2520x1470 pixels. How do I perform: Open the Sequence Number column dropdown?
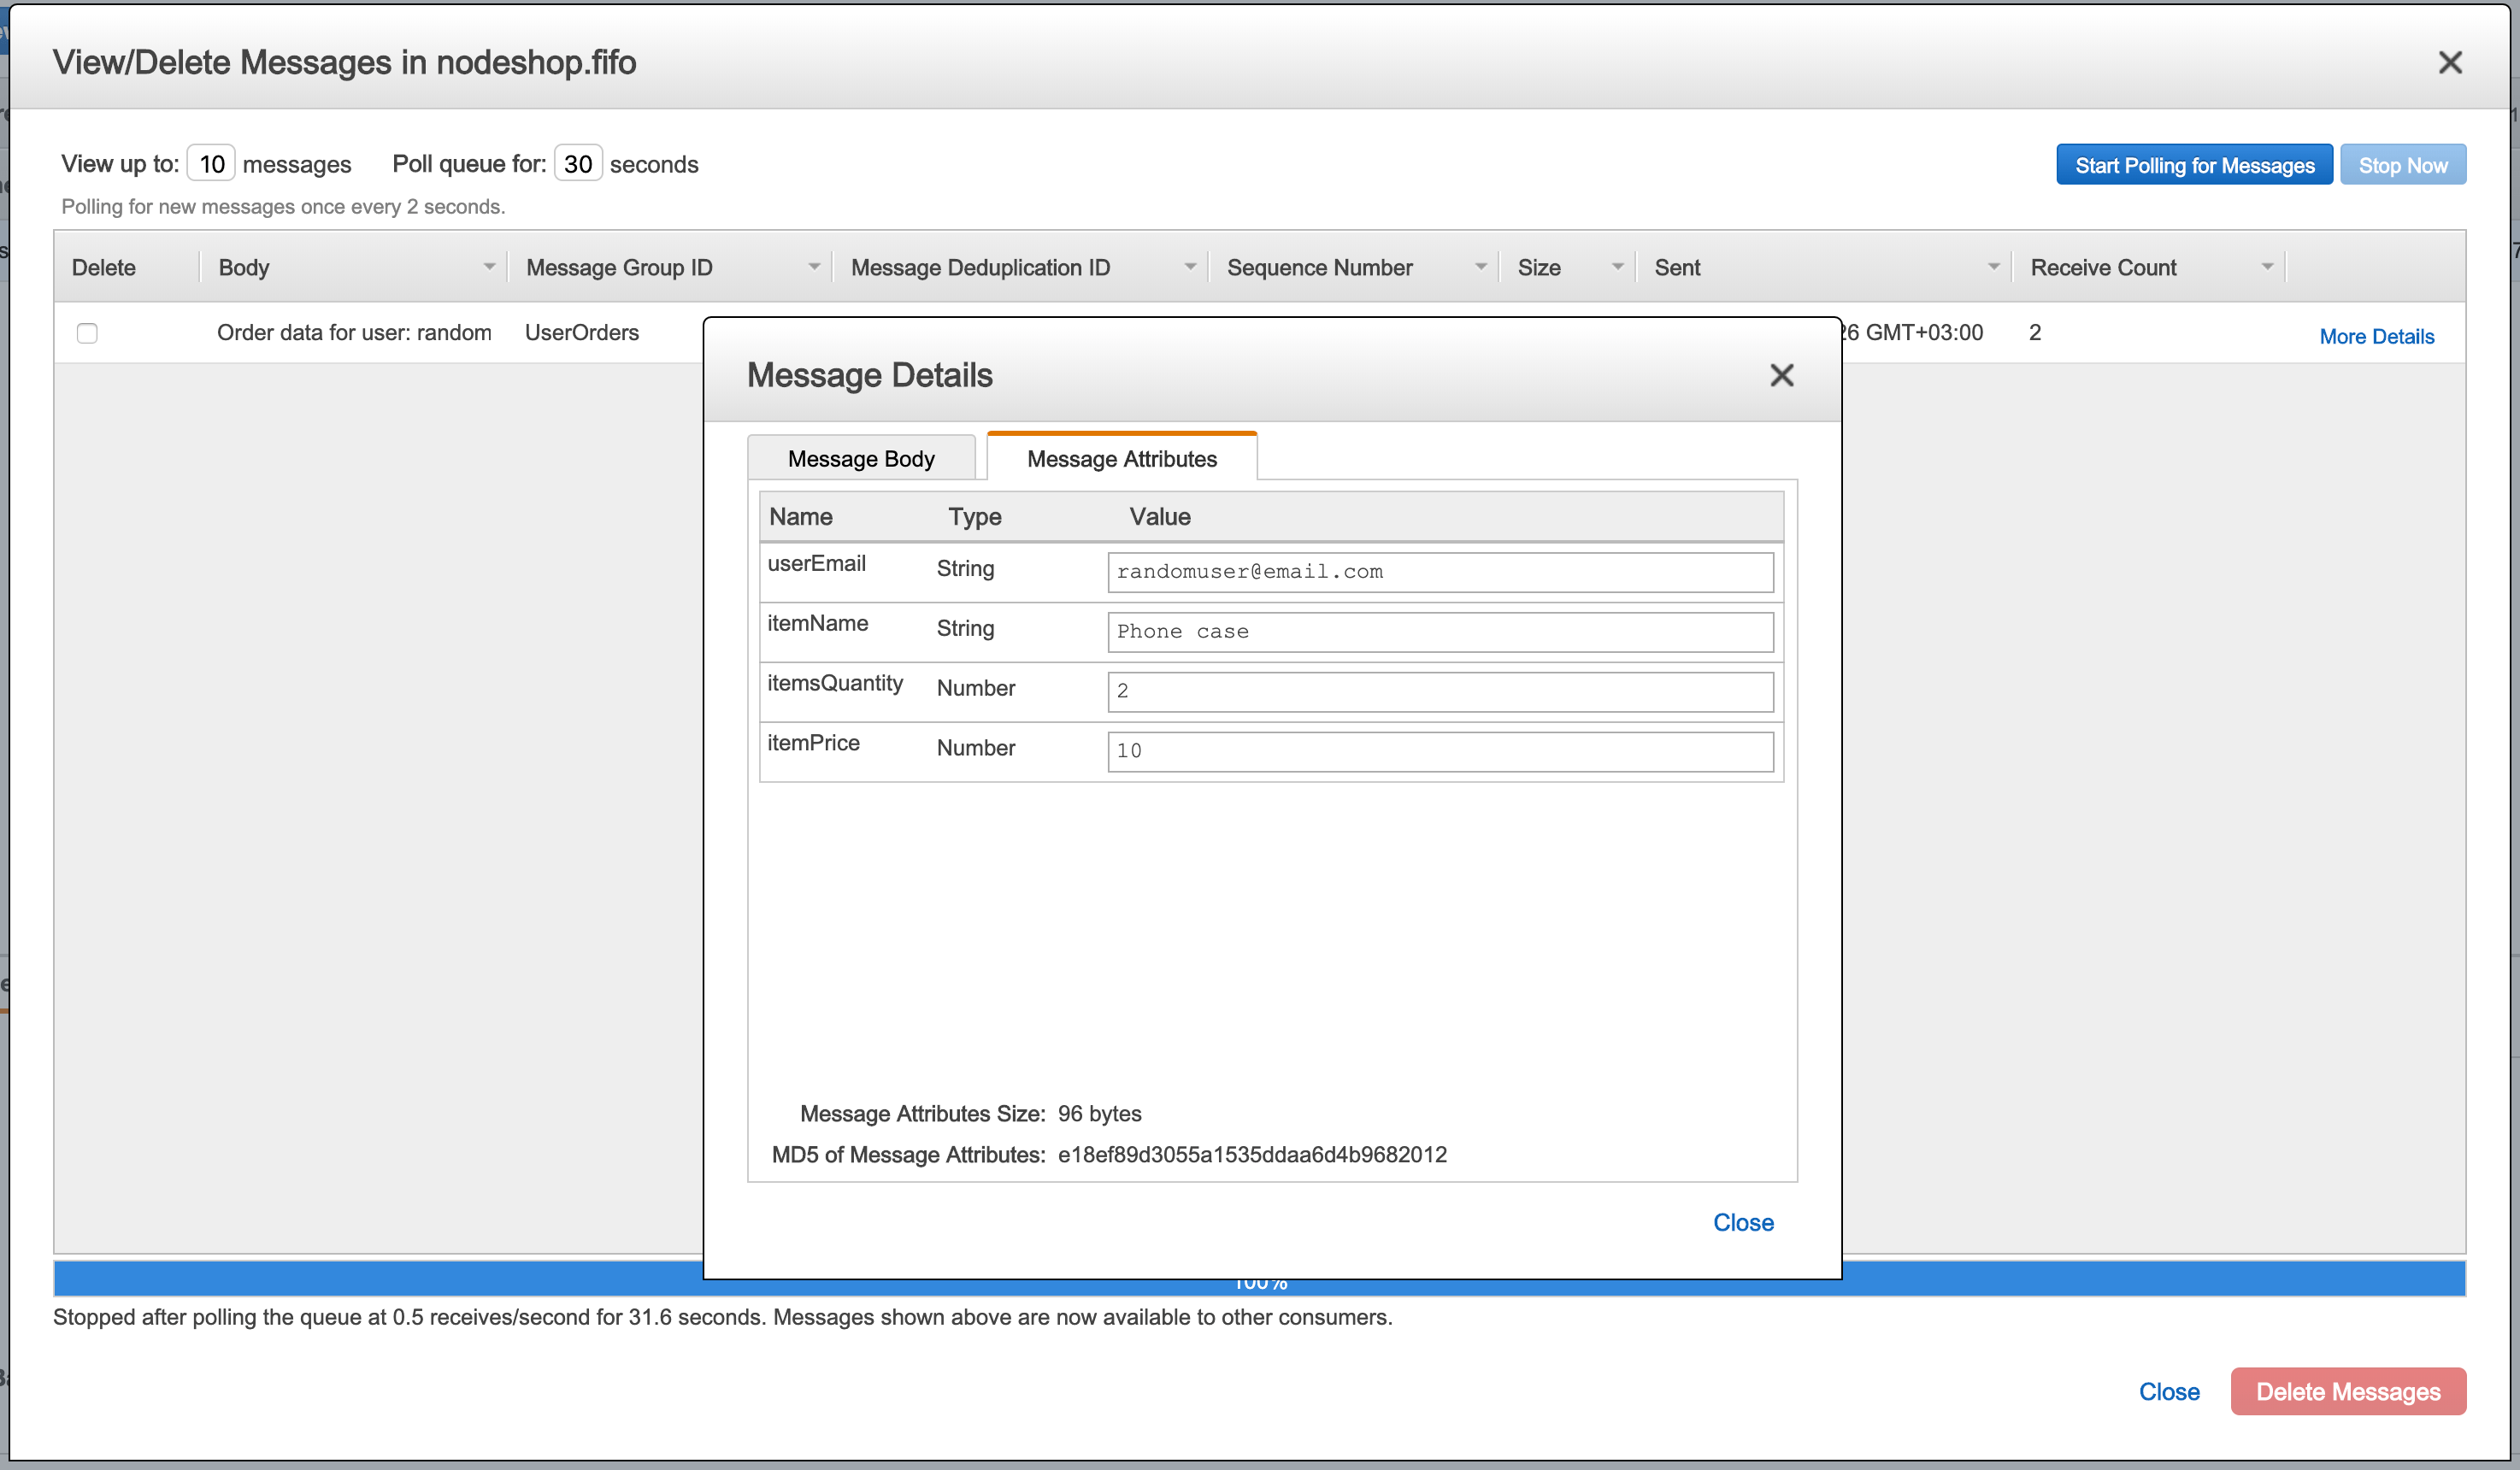click(x=1481, y=266)
